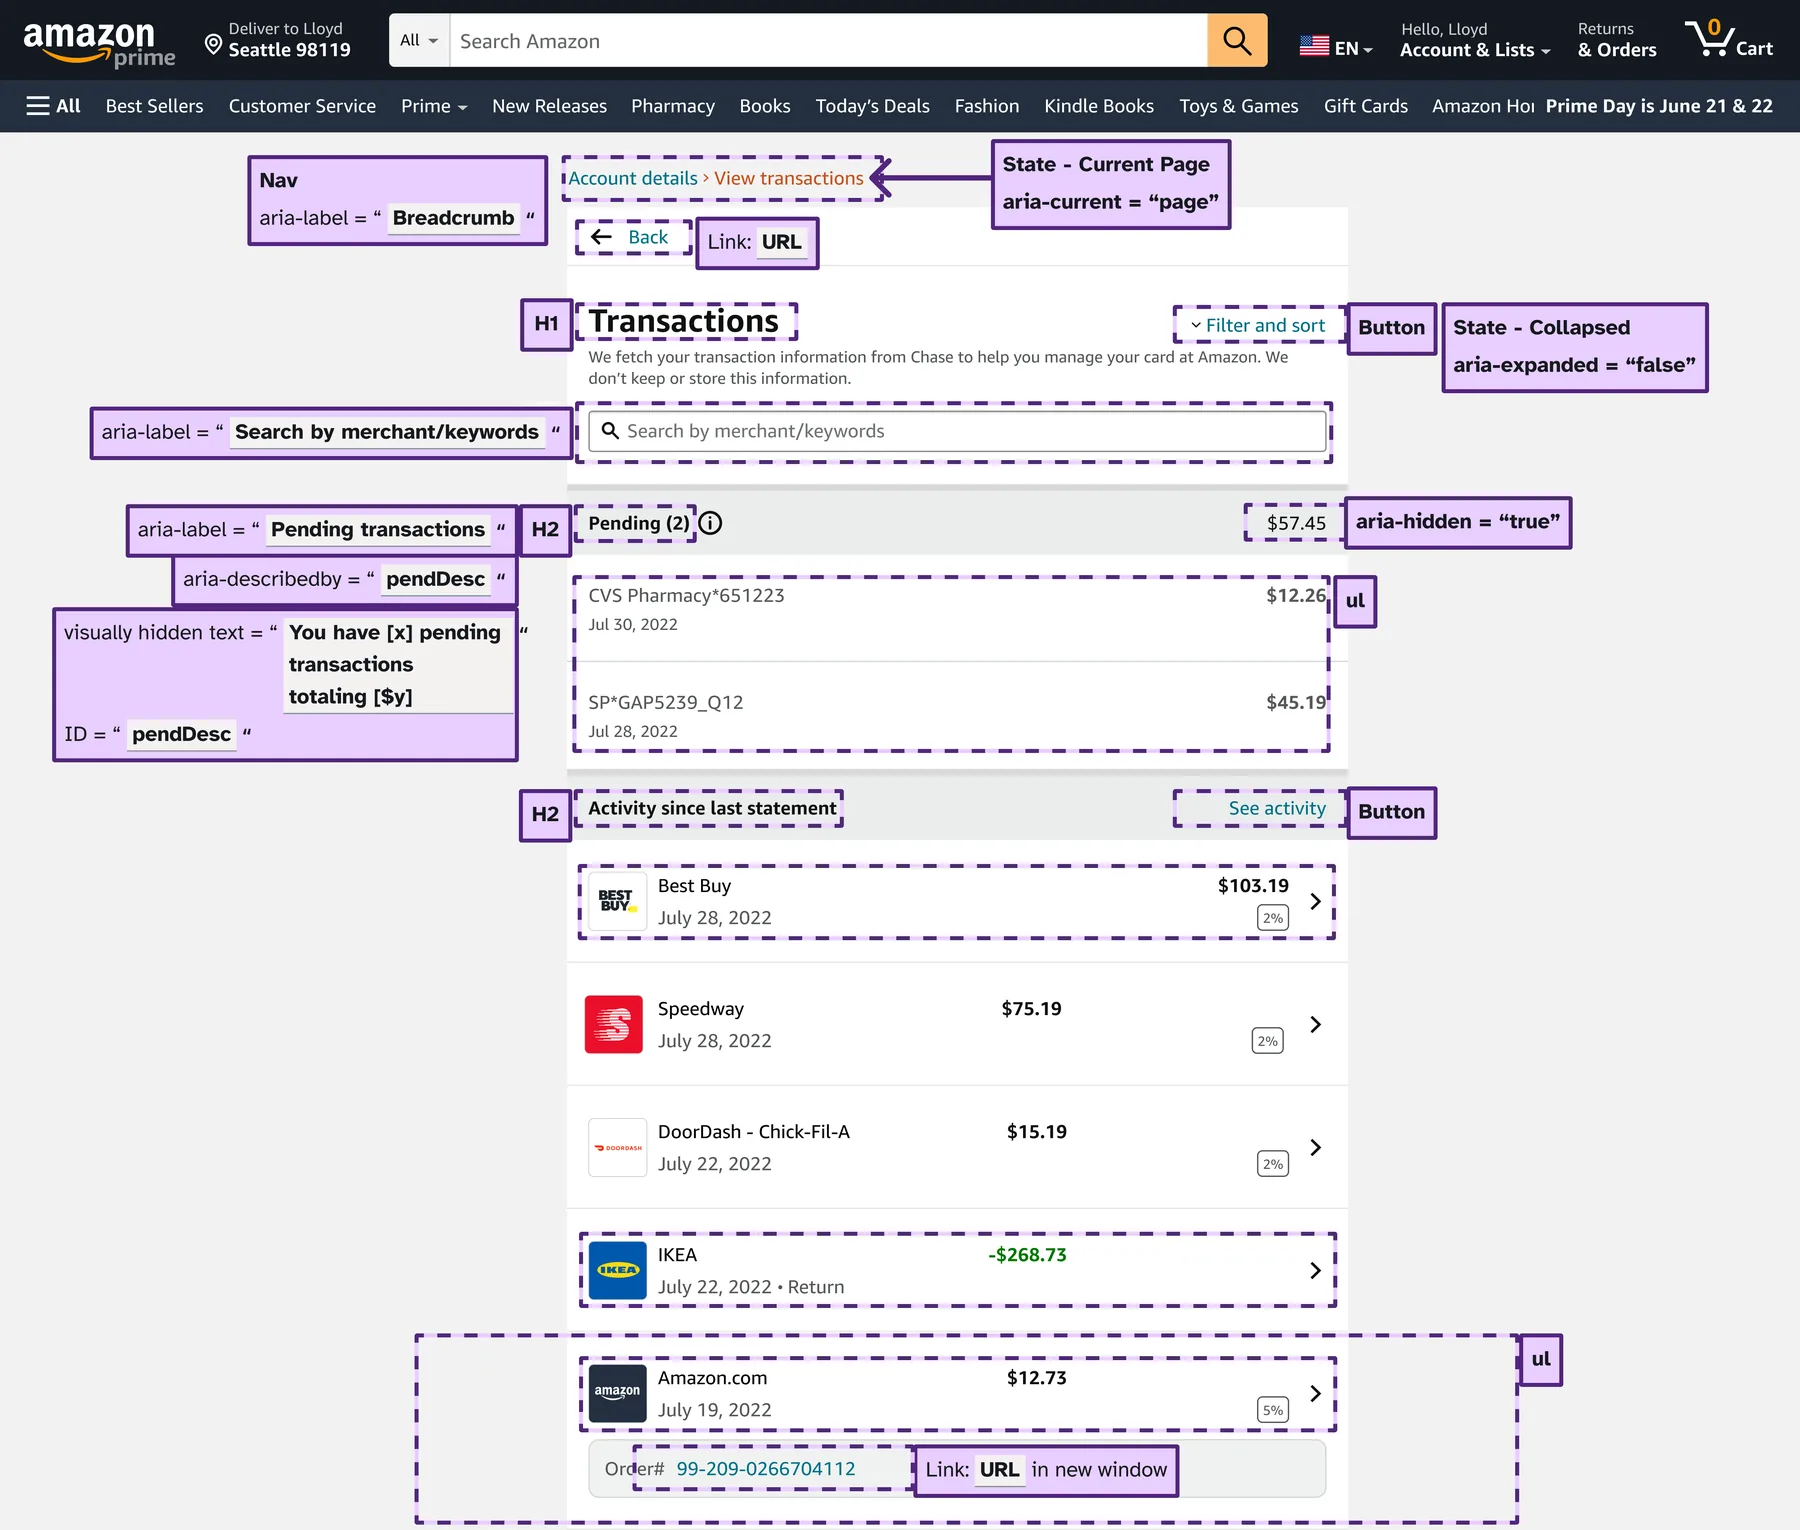Open the shopping cart icon
The height and width of the screenshot is (1530, 1800).
point(1710,40)
